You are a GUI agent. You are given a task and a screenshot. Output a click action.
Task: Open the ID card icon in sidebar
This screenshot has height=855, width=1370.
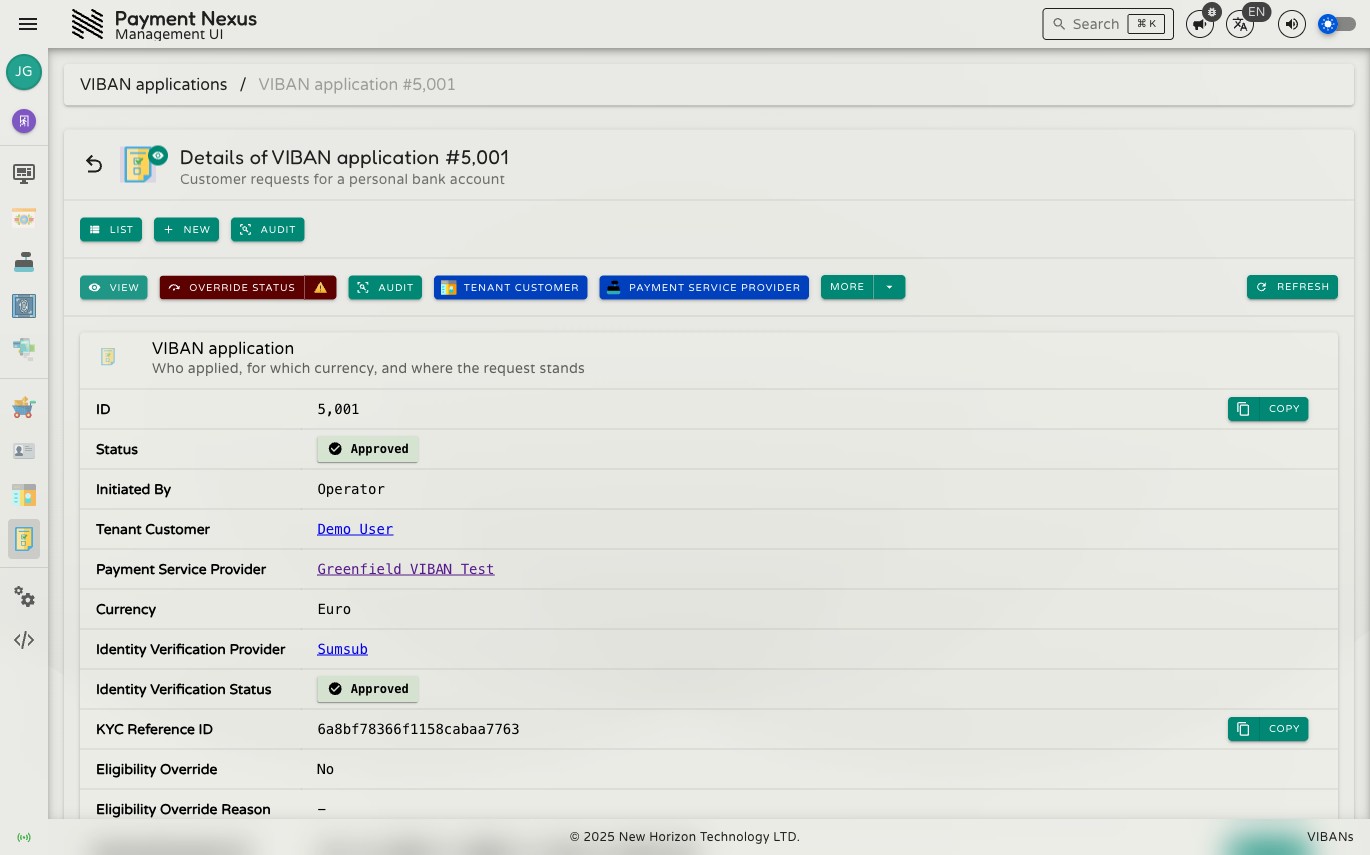click(x=24, y=451)
